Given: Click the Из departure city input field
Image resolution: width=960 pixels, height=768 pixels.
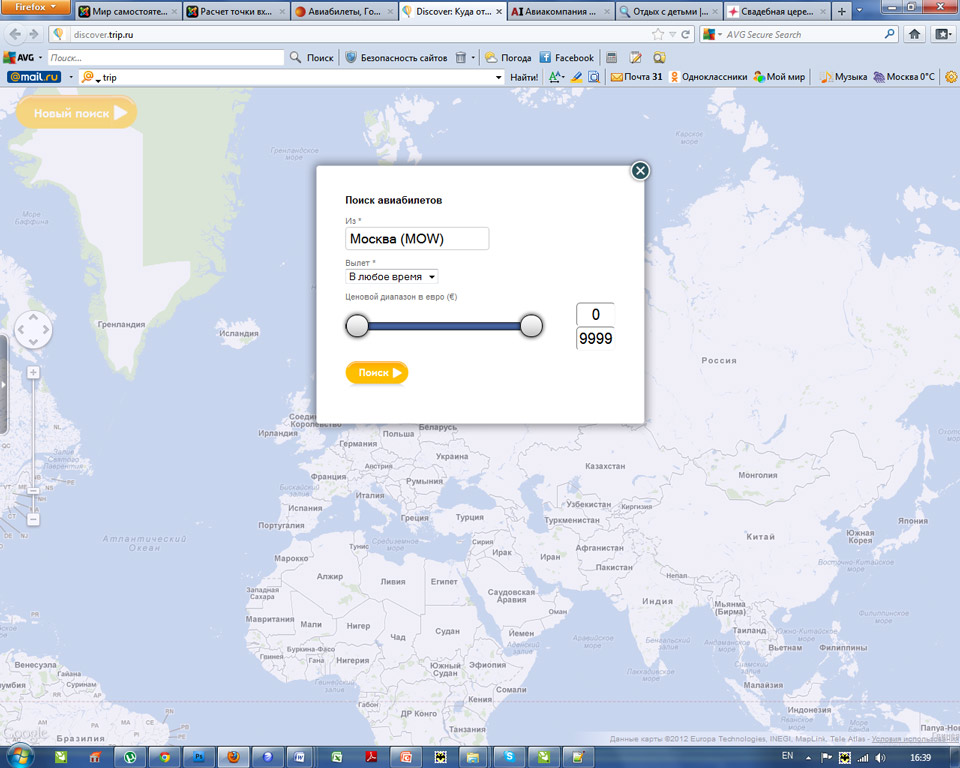Looking at the screenshot, I should [x=417, y=238].
